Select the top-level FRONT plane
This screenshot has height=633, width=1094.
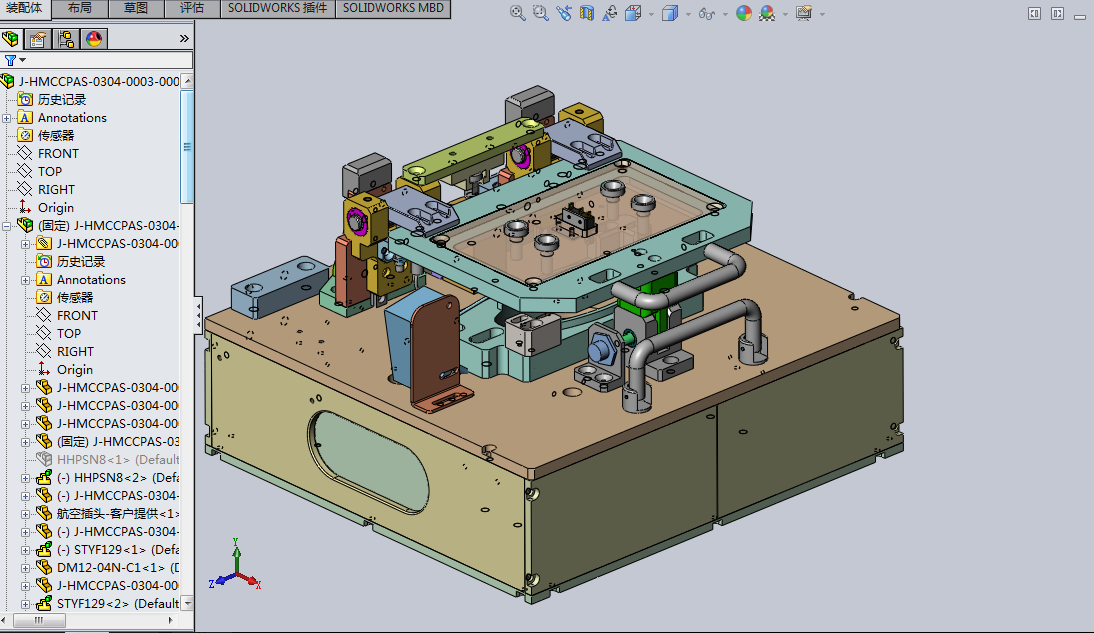point(58,153)
